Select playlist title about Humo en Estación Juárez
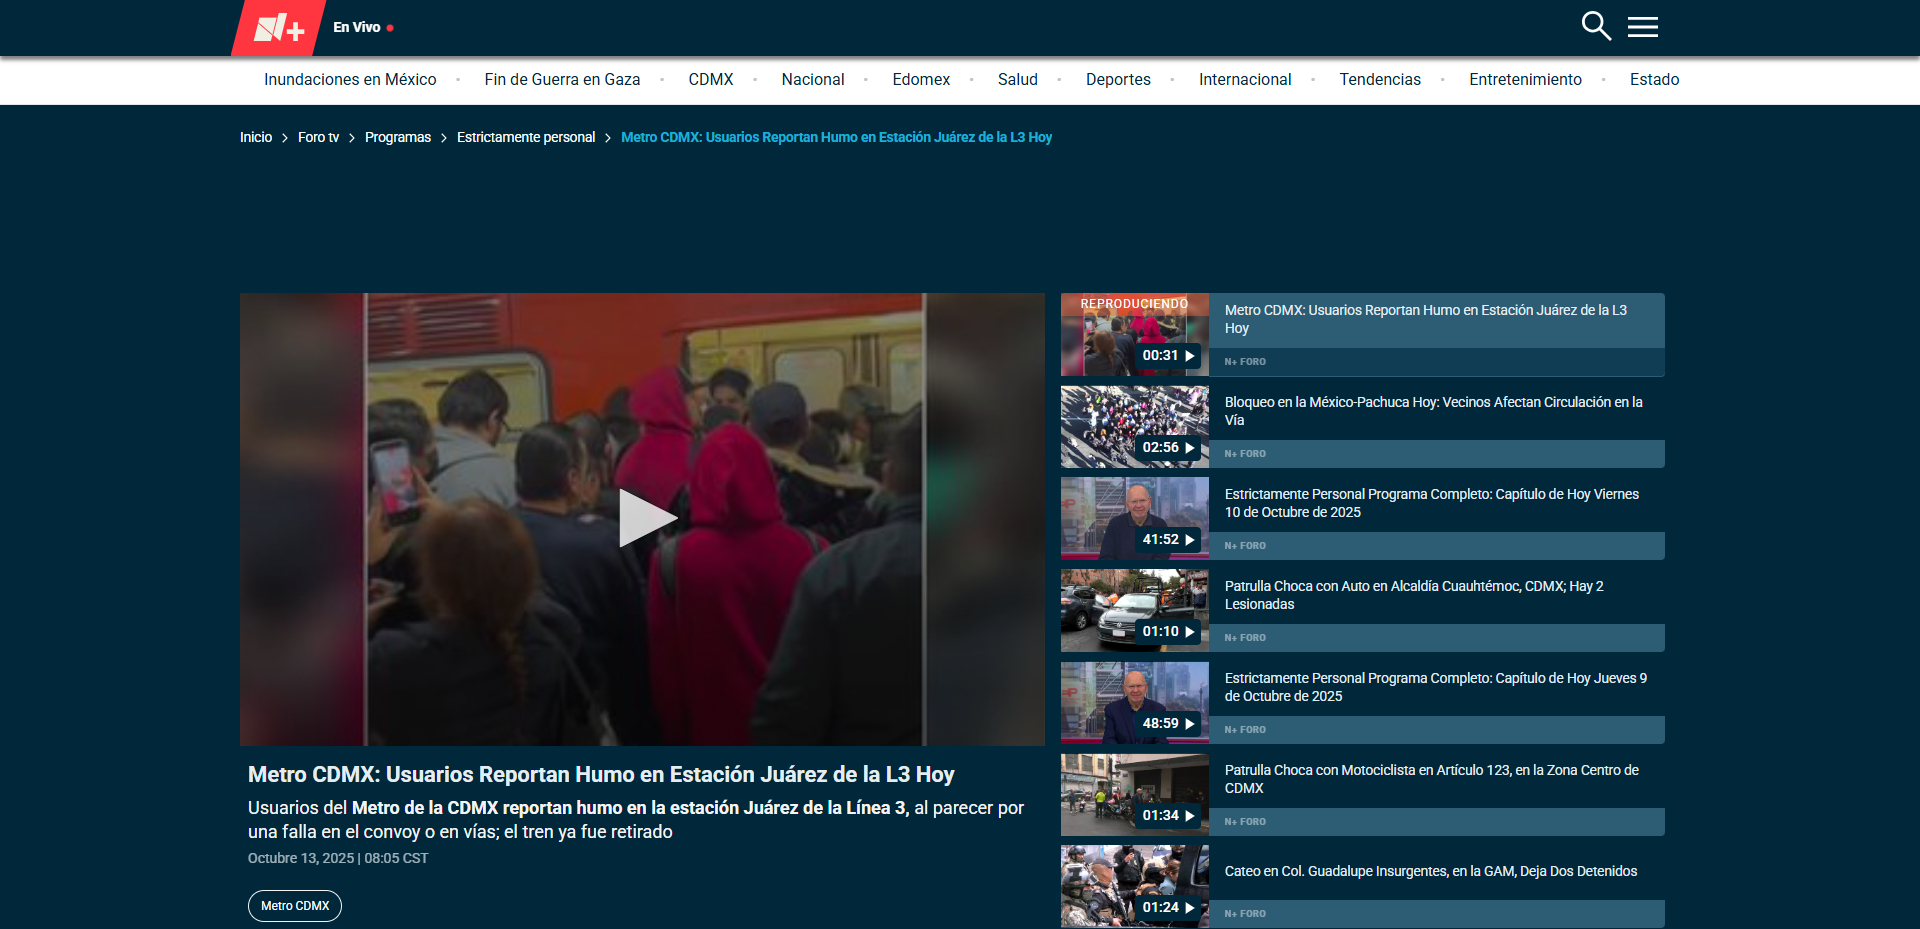 [1426, 319]
